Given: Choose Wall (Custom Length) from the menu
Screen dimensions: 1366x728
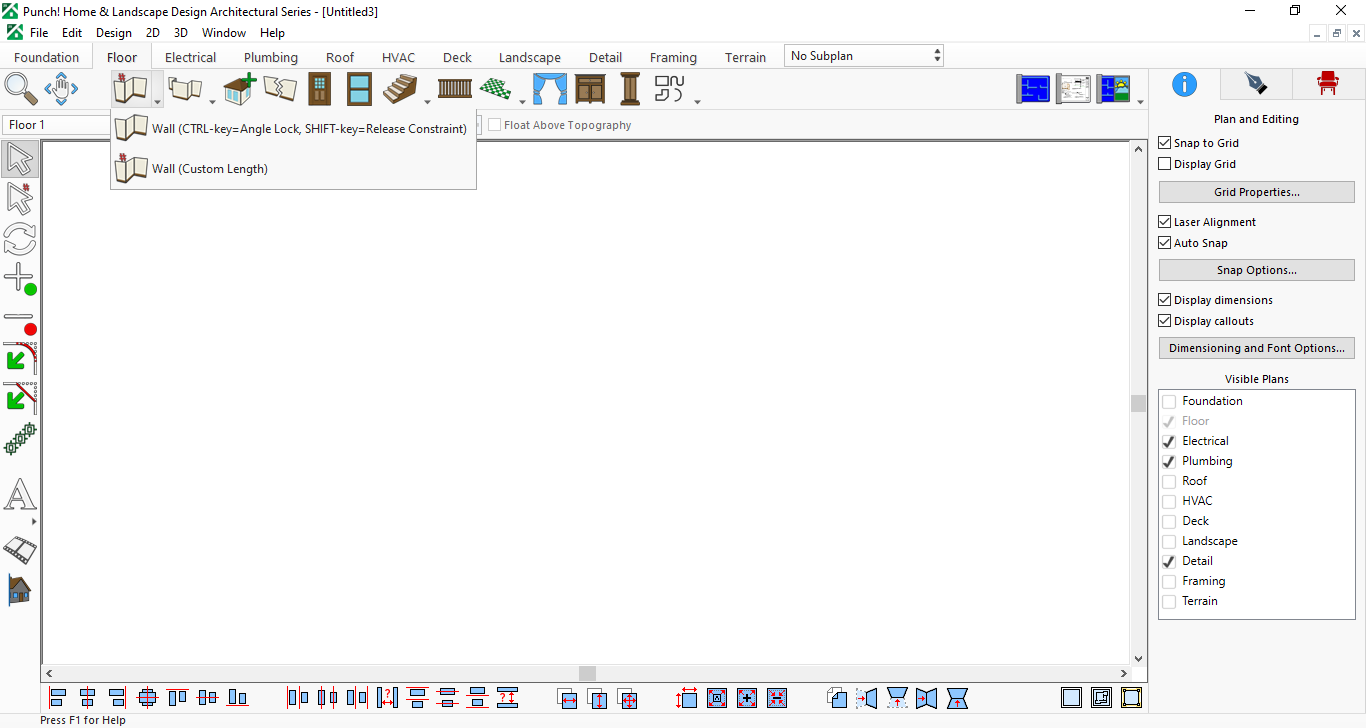Looking at the screenshot, I should coord(293,169).
